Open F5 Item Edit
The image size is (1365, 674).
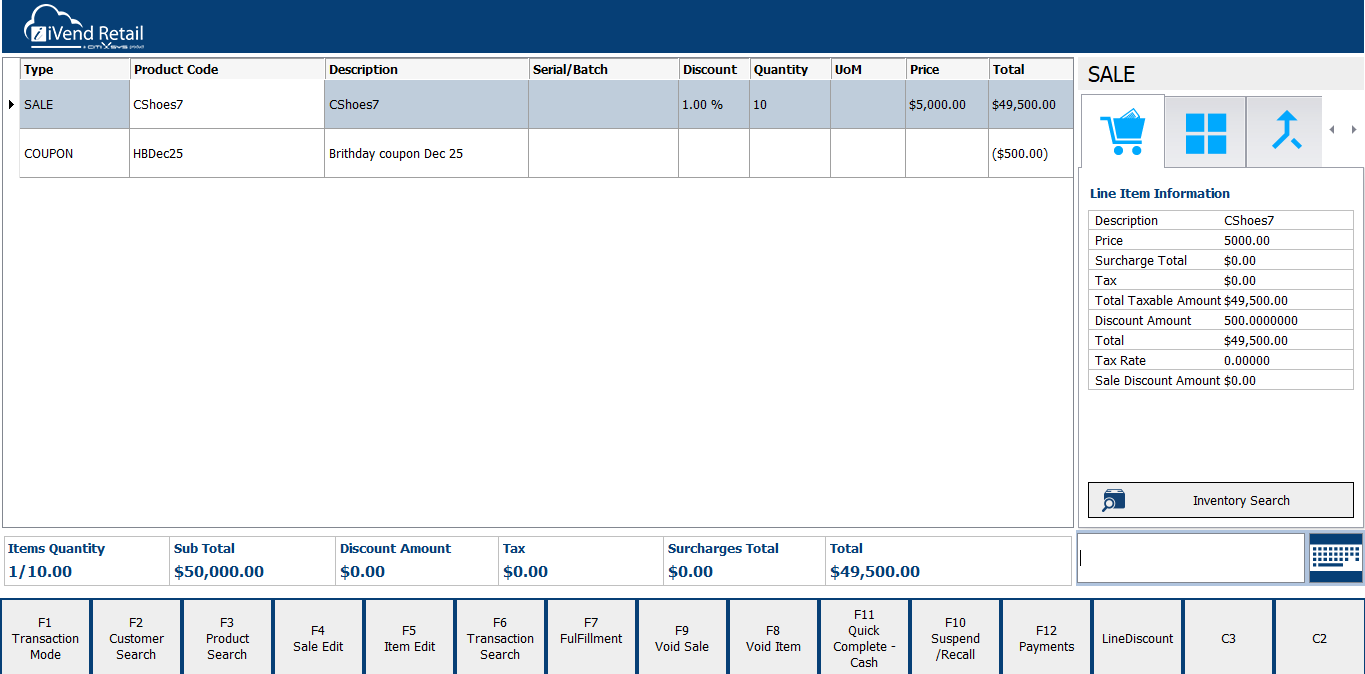tap(409, 638)
